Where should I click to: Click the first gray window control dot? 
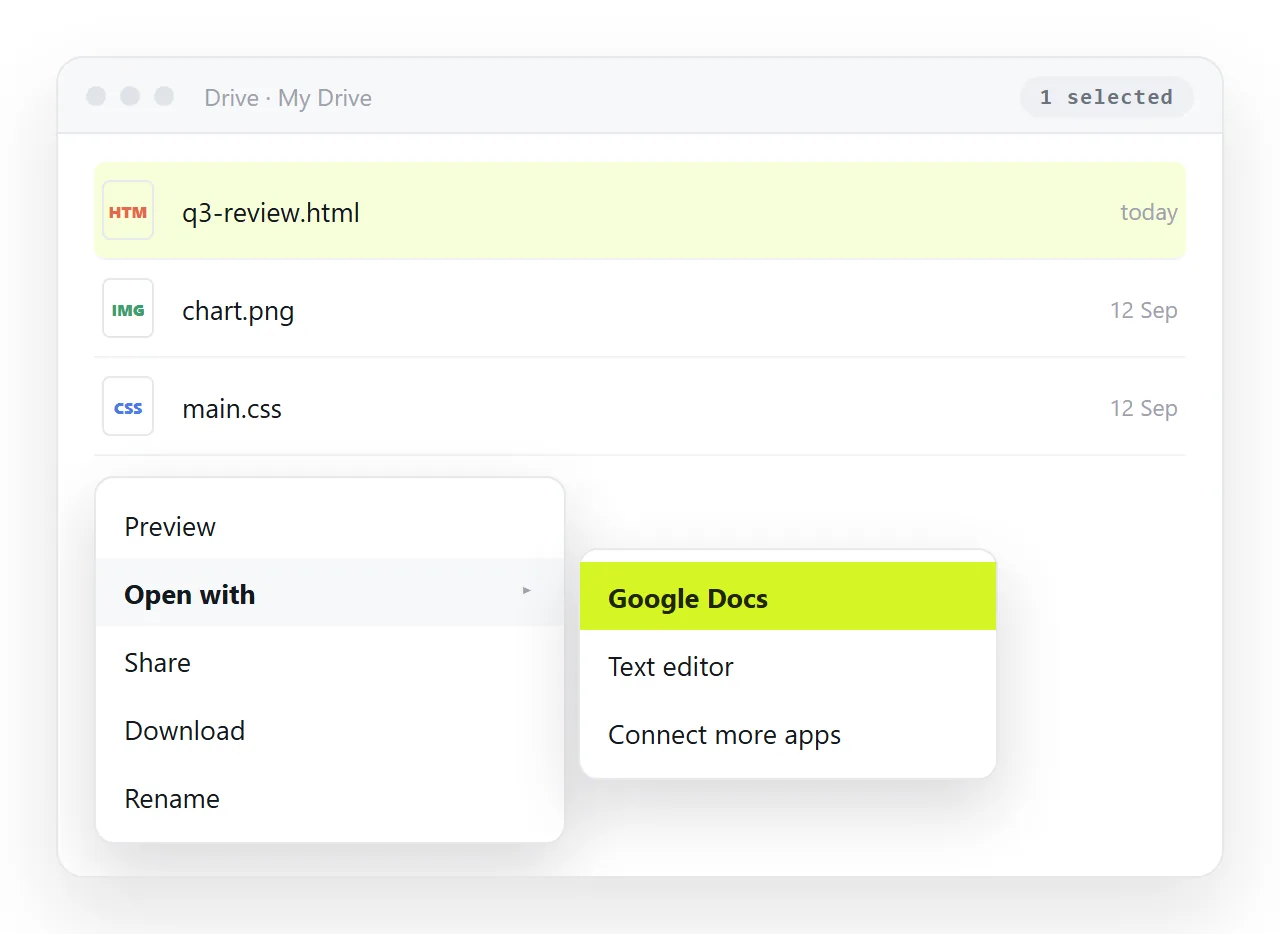tap(96, 96)
